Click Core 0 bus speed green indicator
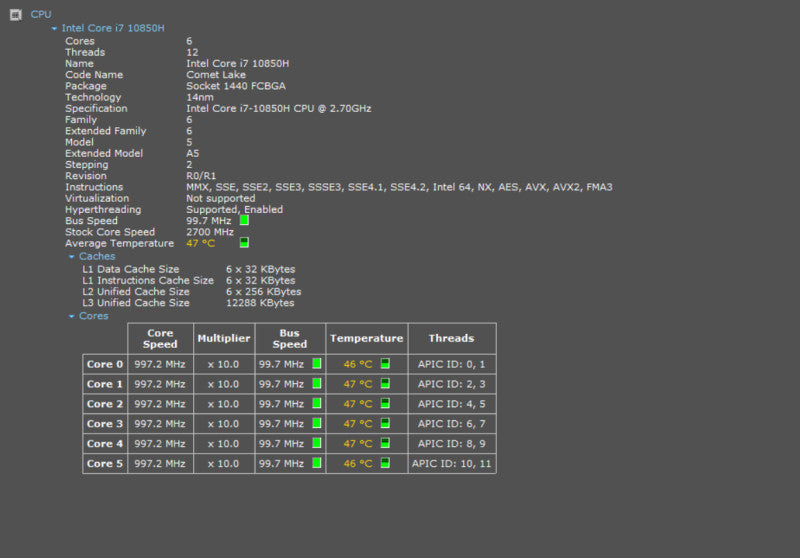Viewport: 800px width, 558px height. click(x=317, y=364)
